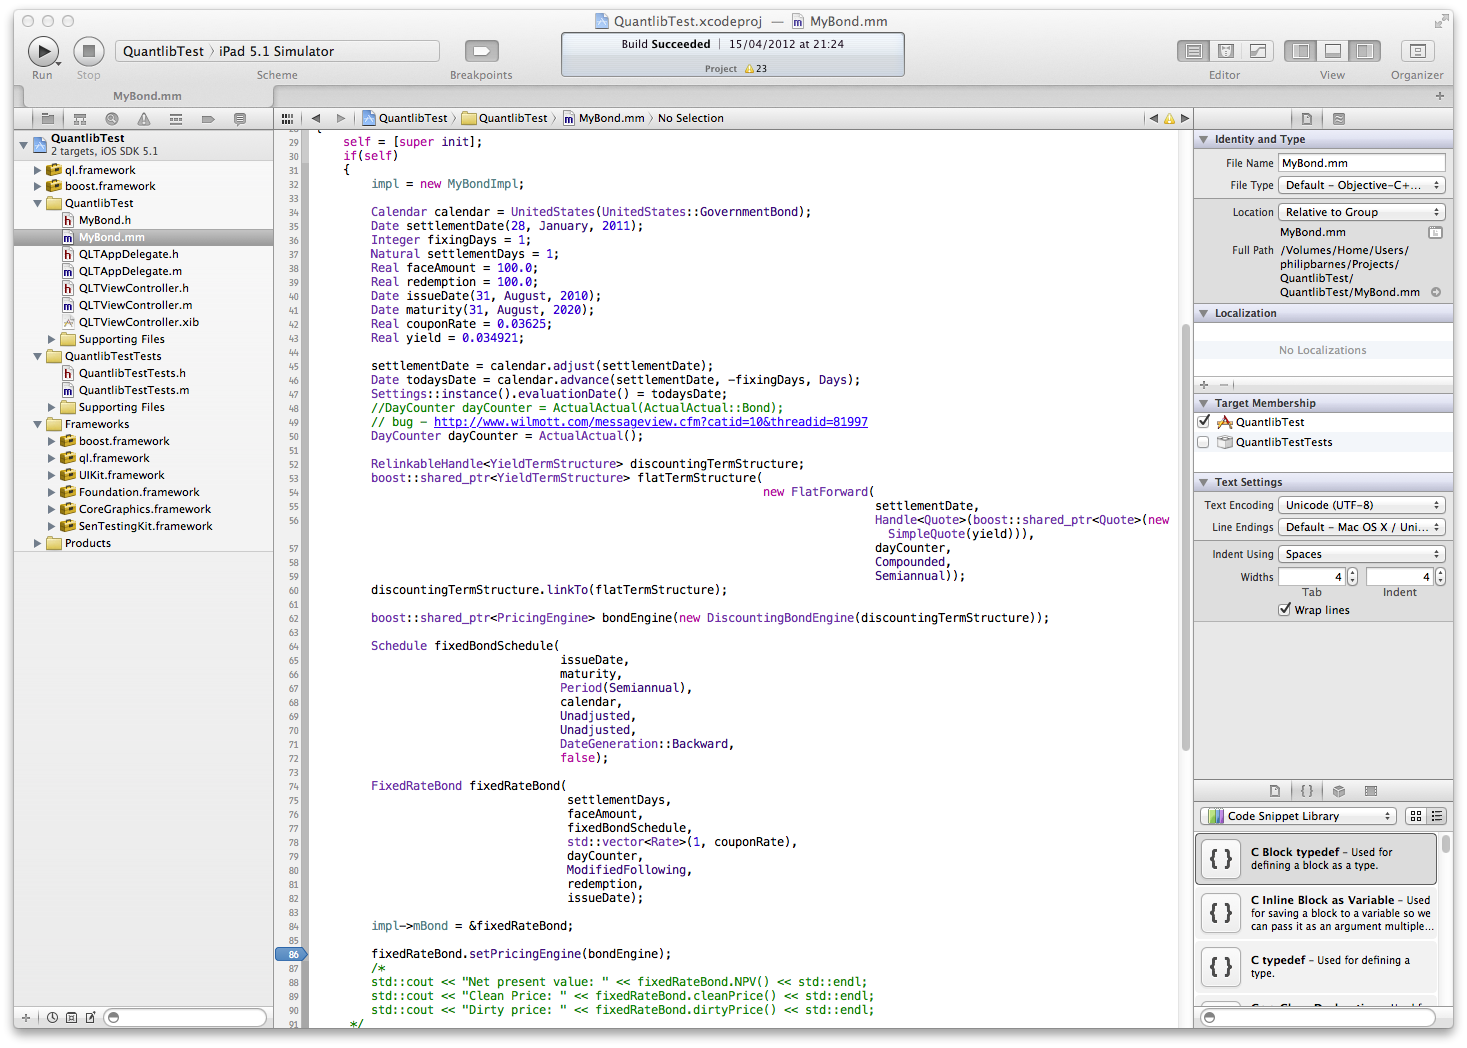This screenshot has width=1467, height=1048.
Task: Click the Run button
Action: click(x=43, y=51)
